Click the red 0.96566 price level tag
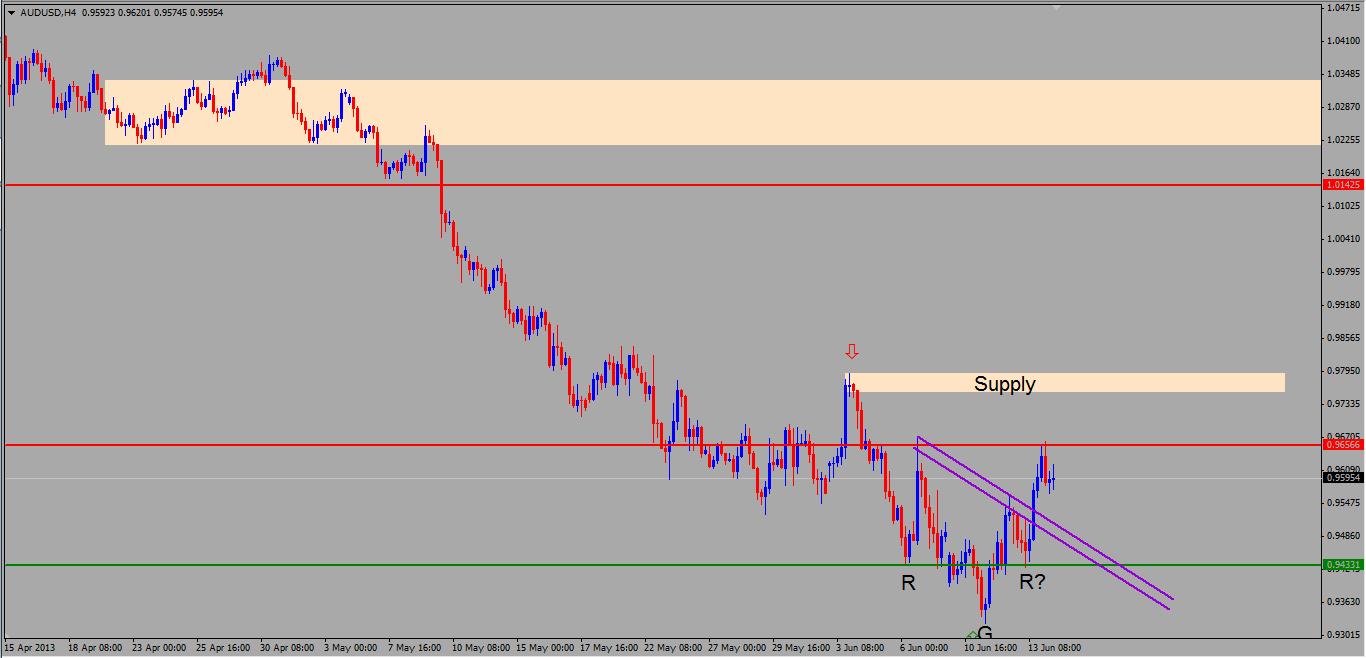 click(1342, 444)
